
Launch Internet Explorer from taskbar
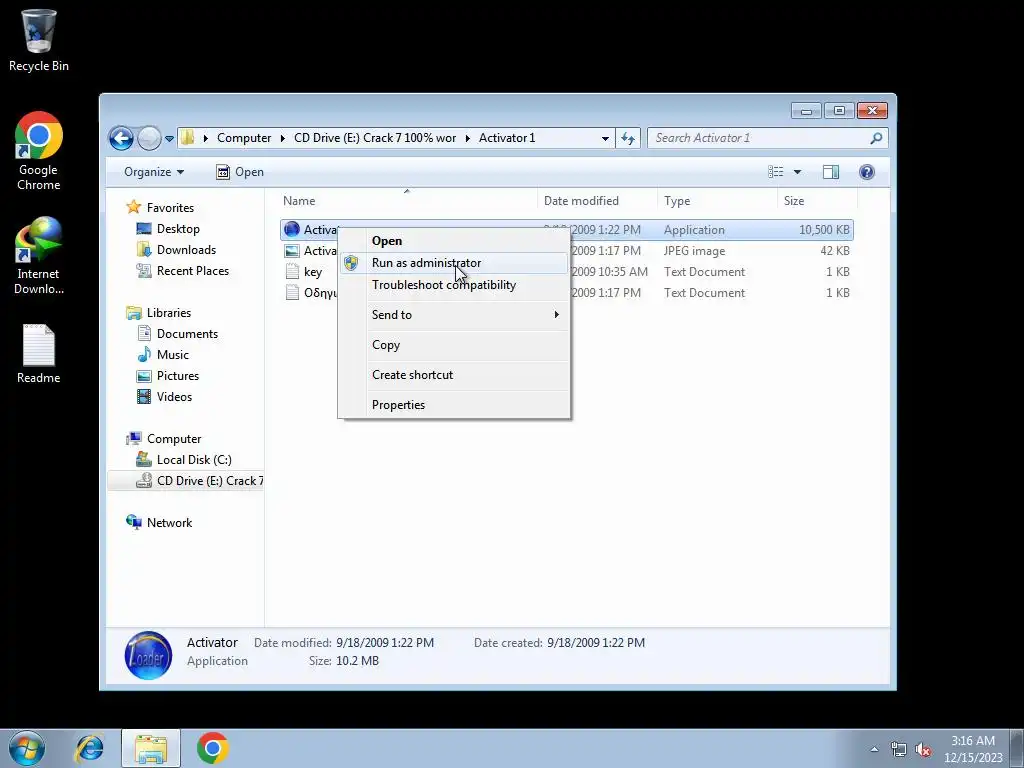pyautogui.click(x=89, y=748)
